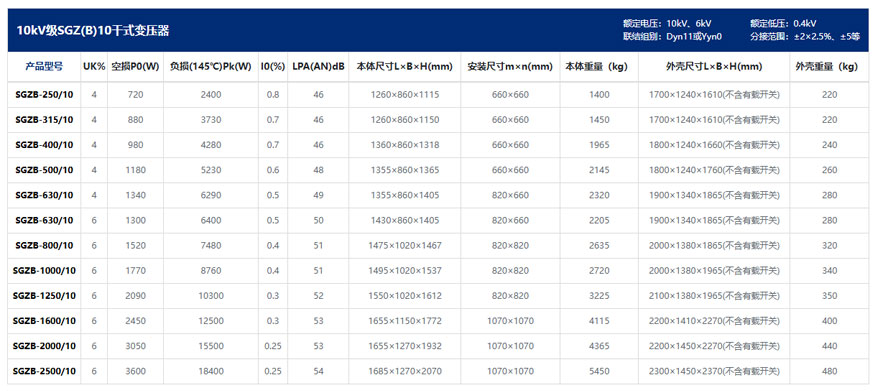Click the body size 1475×1020×1467
874x391 pixels.
(x=405, y=245)
